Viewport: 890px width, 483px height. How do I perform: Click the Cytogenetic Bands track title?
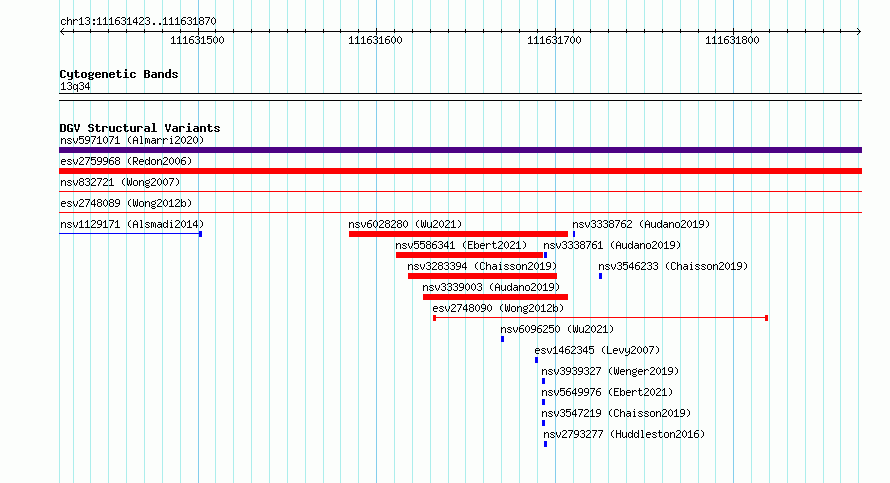click(119, 74)
